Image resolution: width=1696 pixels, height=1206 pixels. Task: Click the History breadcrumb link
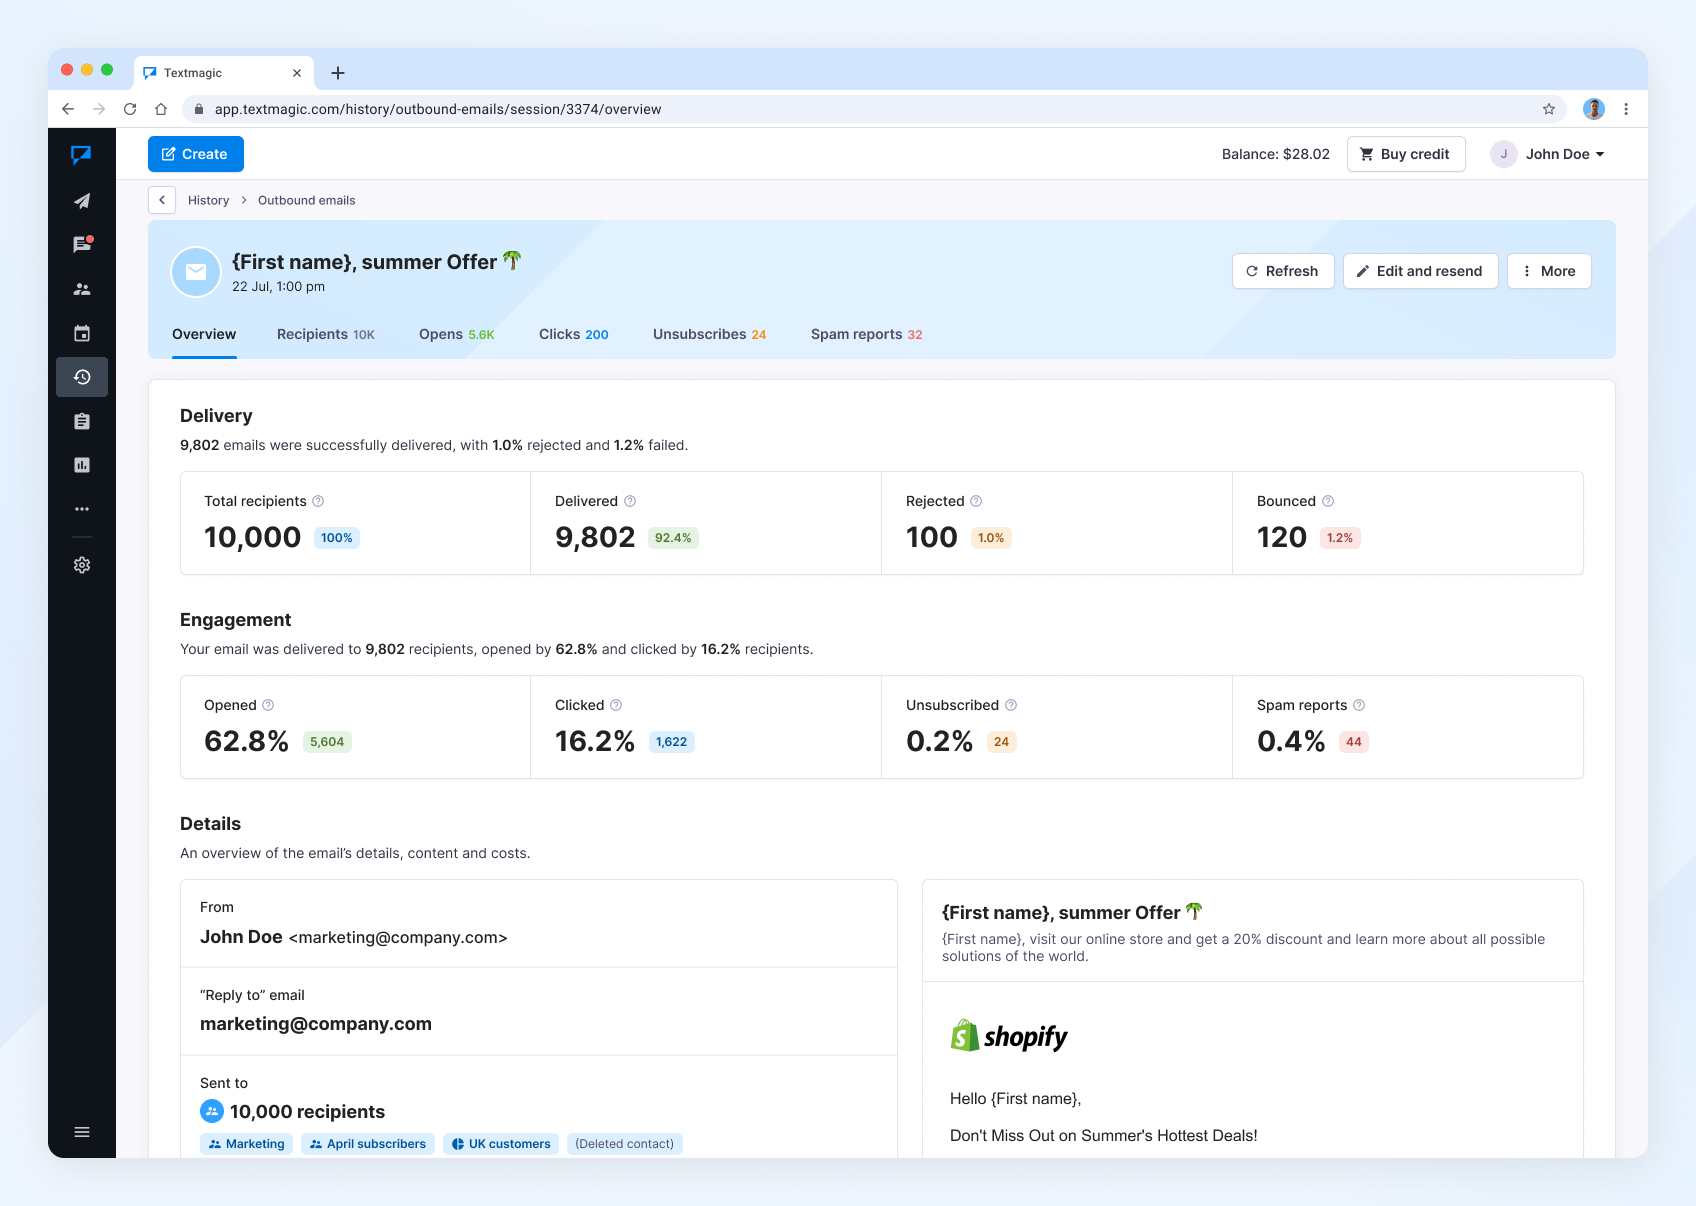pos(208,200)
